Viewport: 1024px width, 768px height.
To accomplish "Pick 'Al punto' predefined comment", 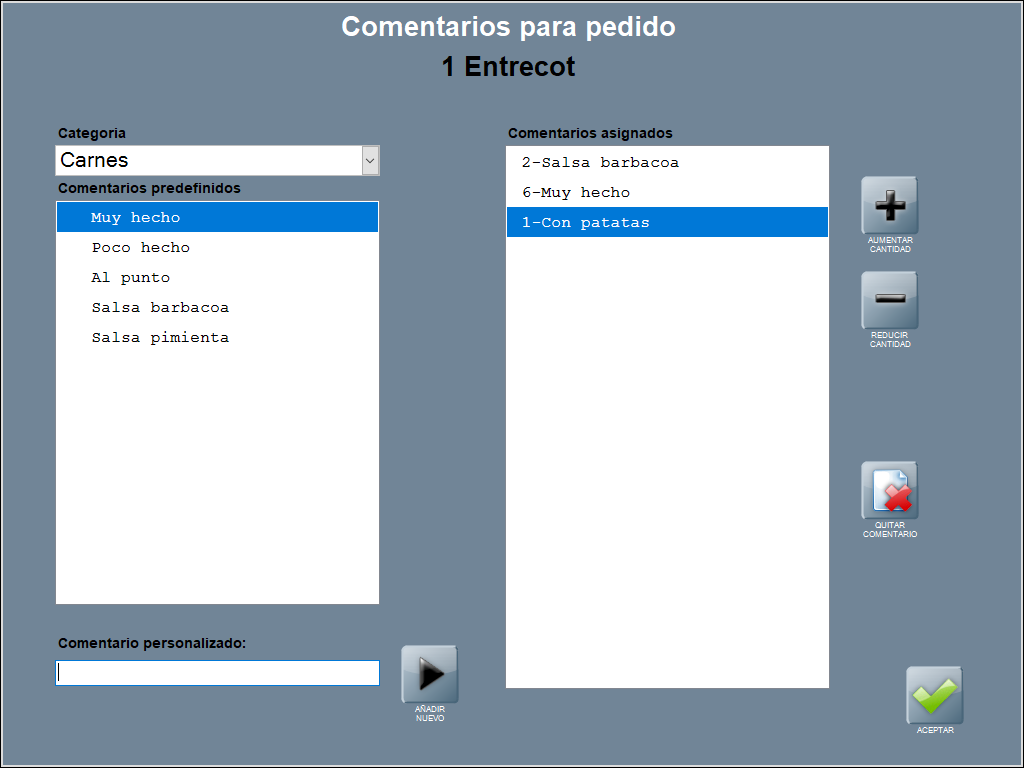I will 131,277.
